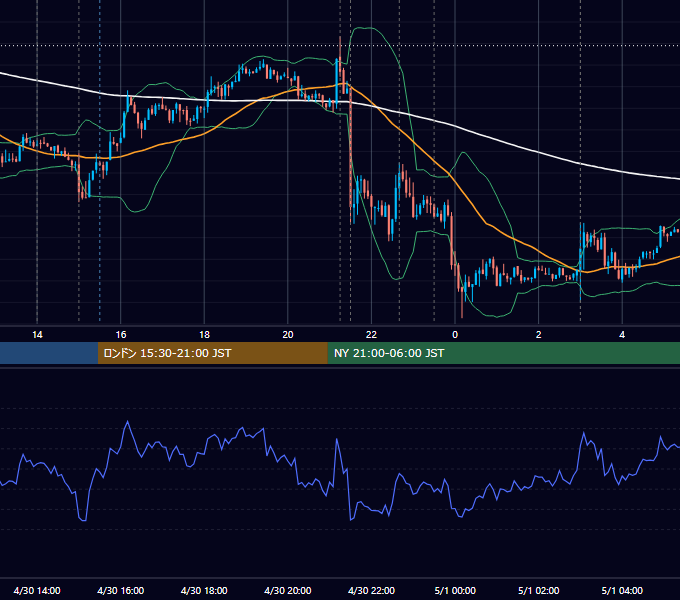Click the NY 21:00-06:00 JST session band
680x600 pixels.
coord(503,353)
